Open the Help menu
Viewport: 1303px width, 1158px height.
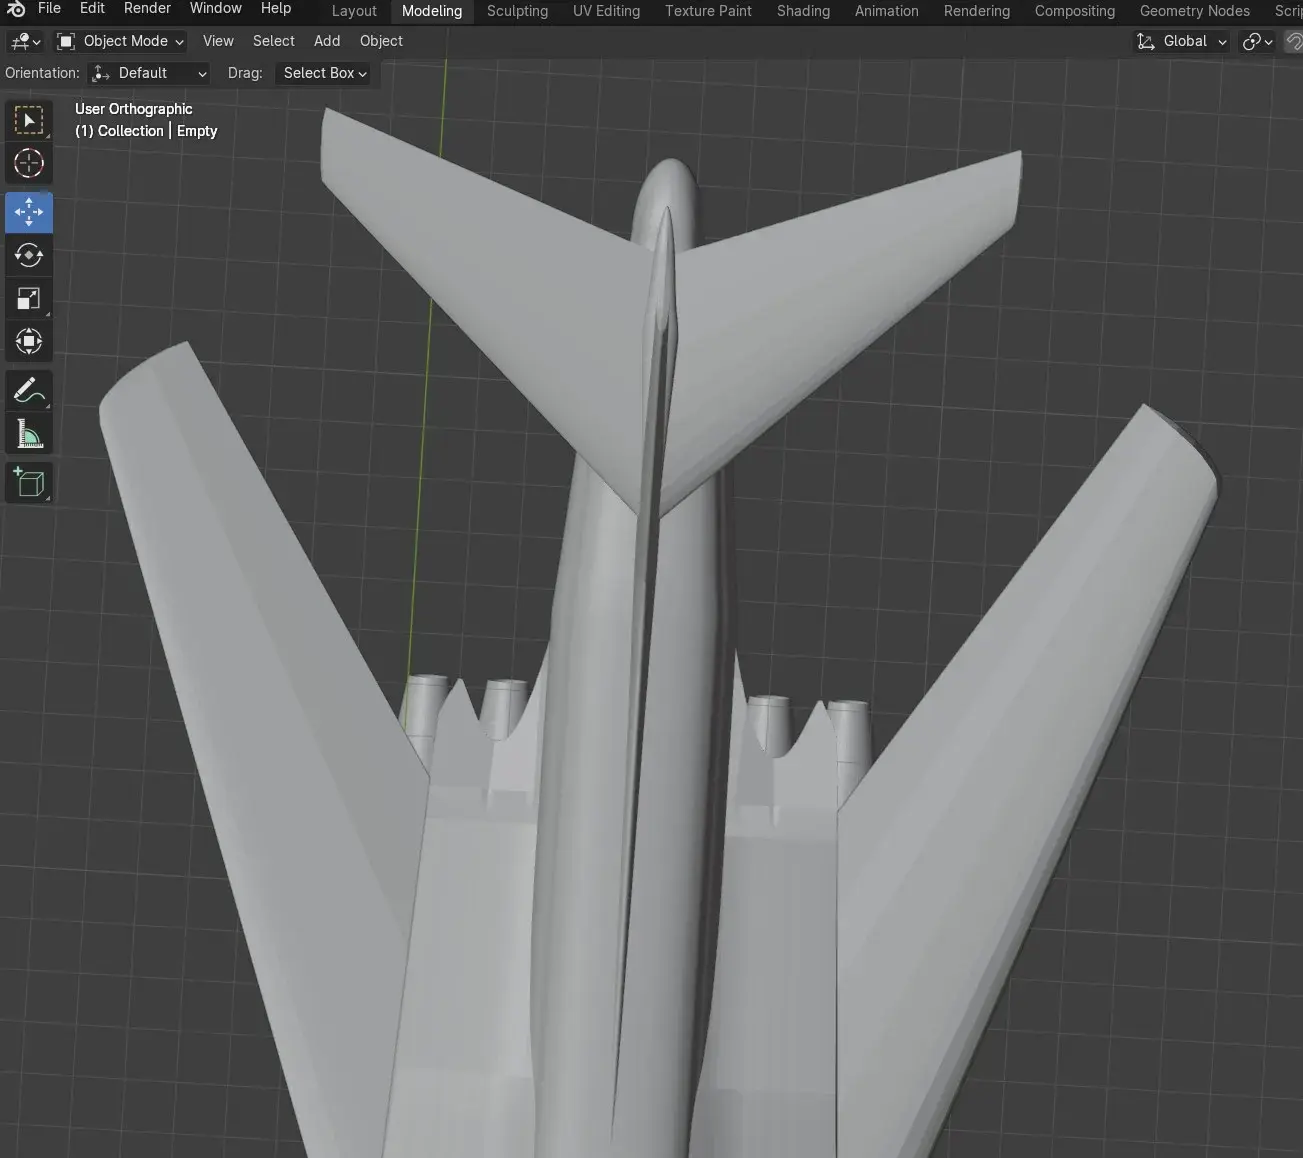pyautogui.click(x=276, y=8)
